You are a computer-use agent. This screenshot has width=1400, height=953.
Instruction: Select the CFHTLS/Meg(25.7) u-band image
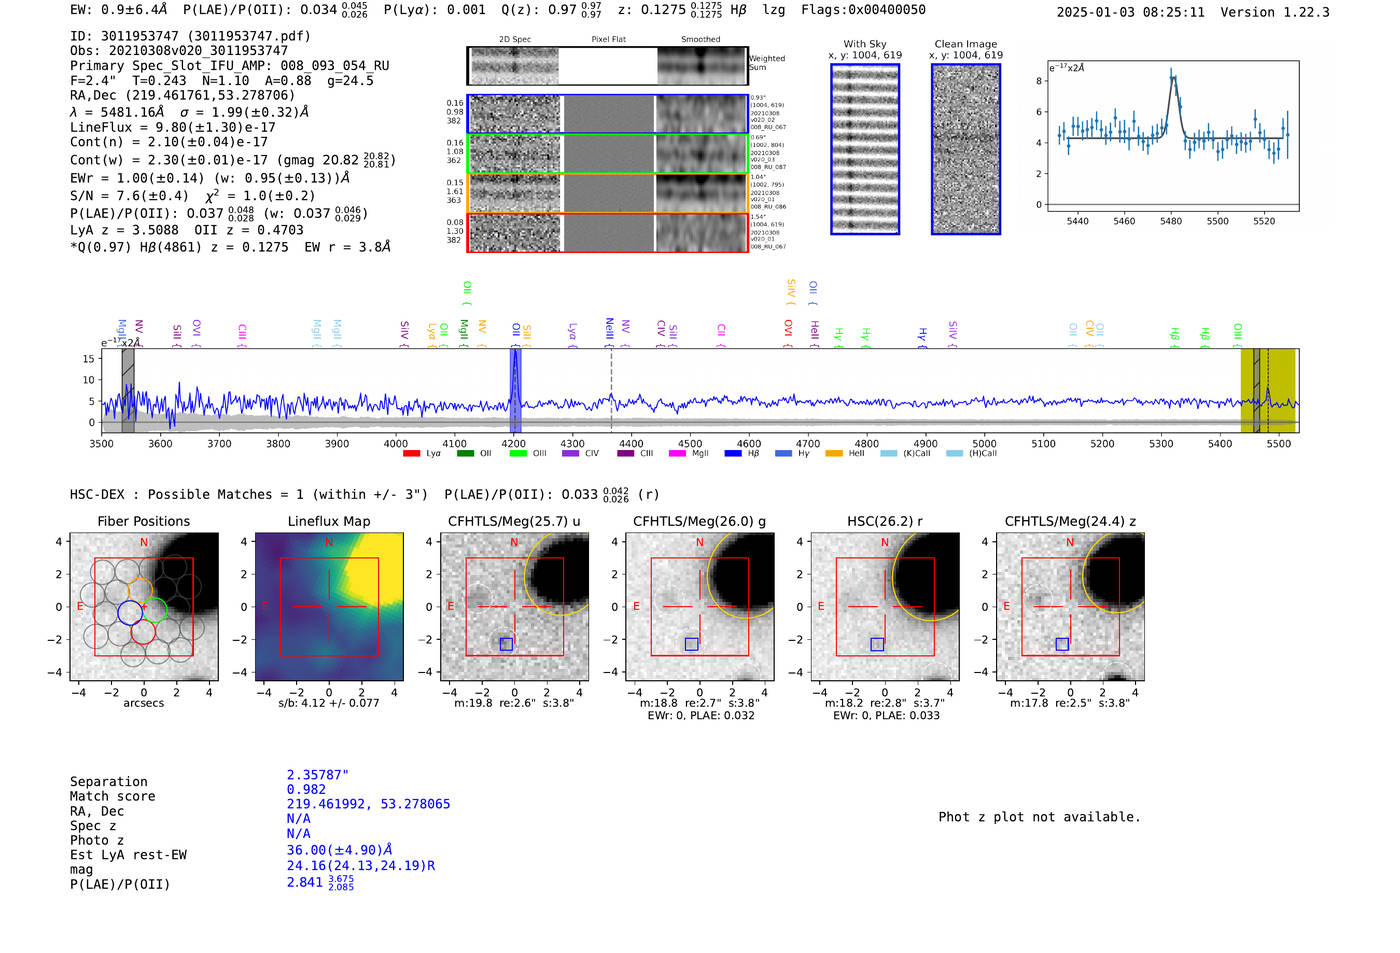click(x=514, y=607)
